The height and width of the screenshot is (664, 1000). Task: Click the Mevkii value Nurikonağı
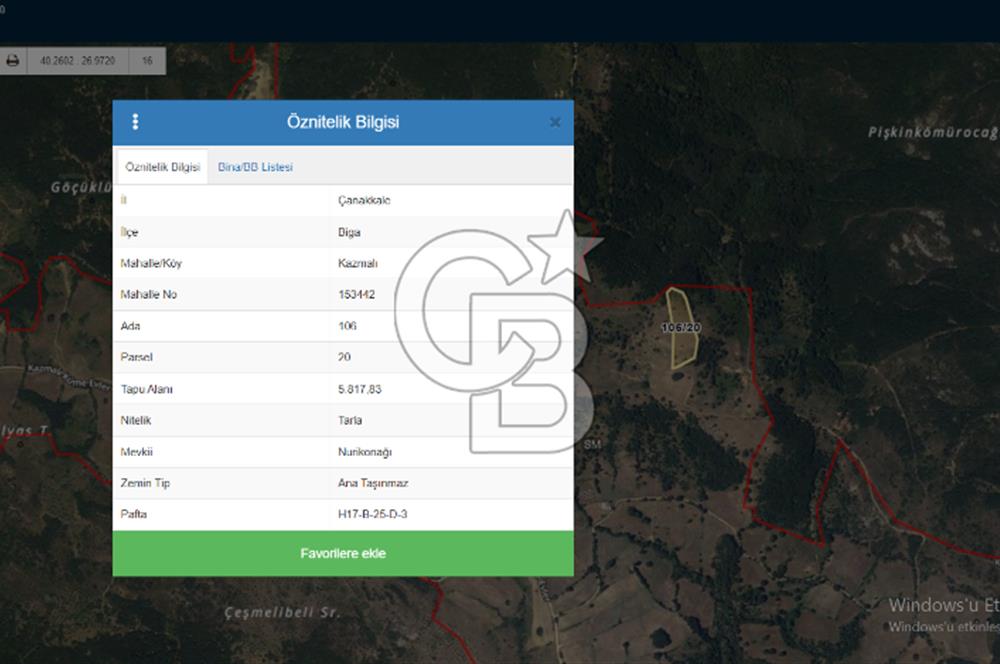tap(365, 452)
